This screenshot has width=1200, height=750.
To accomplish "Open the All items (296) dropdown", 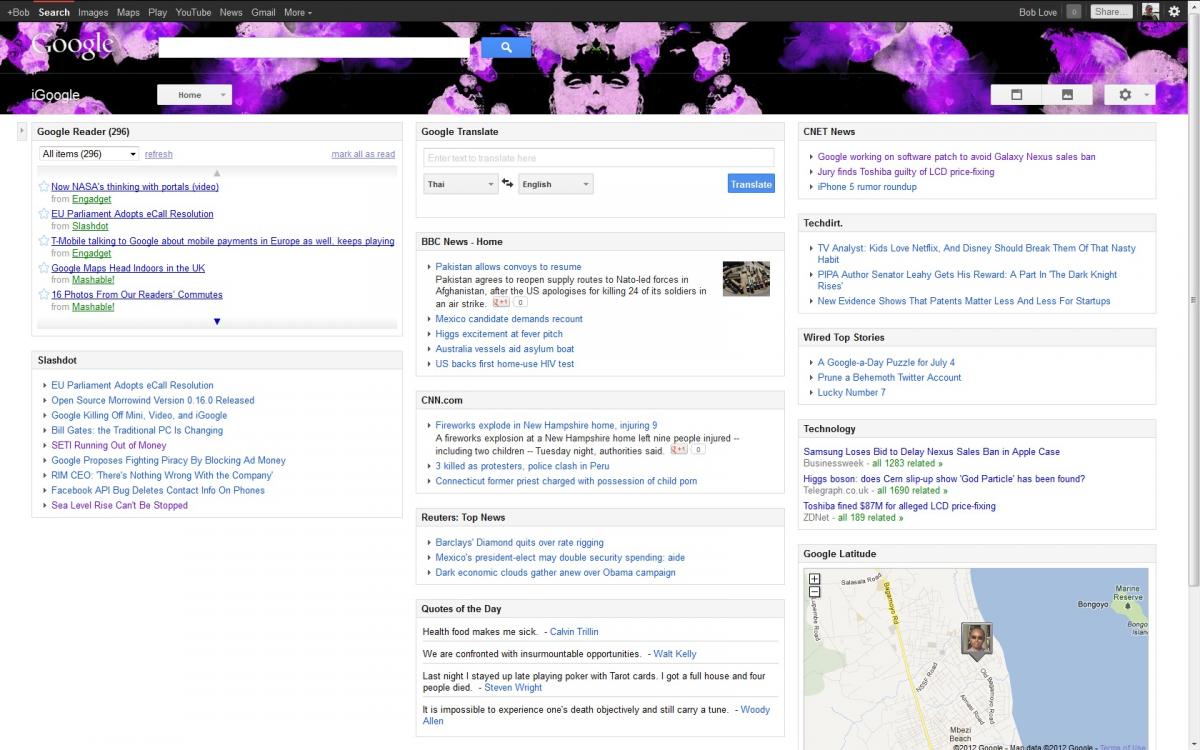I will 89,154.
